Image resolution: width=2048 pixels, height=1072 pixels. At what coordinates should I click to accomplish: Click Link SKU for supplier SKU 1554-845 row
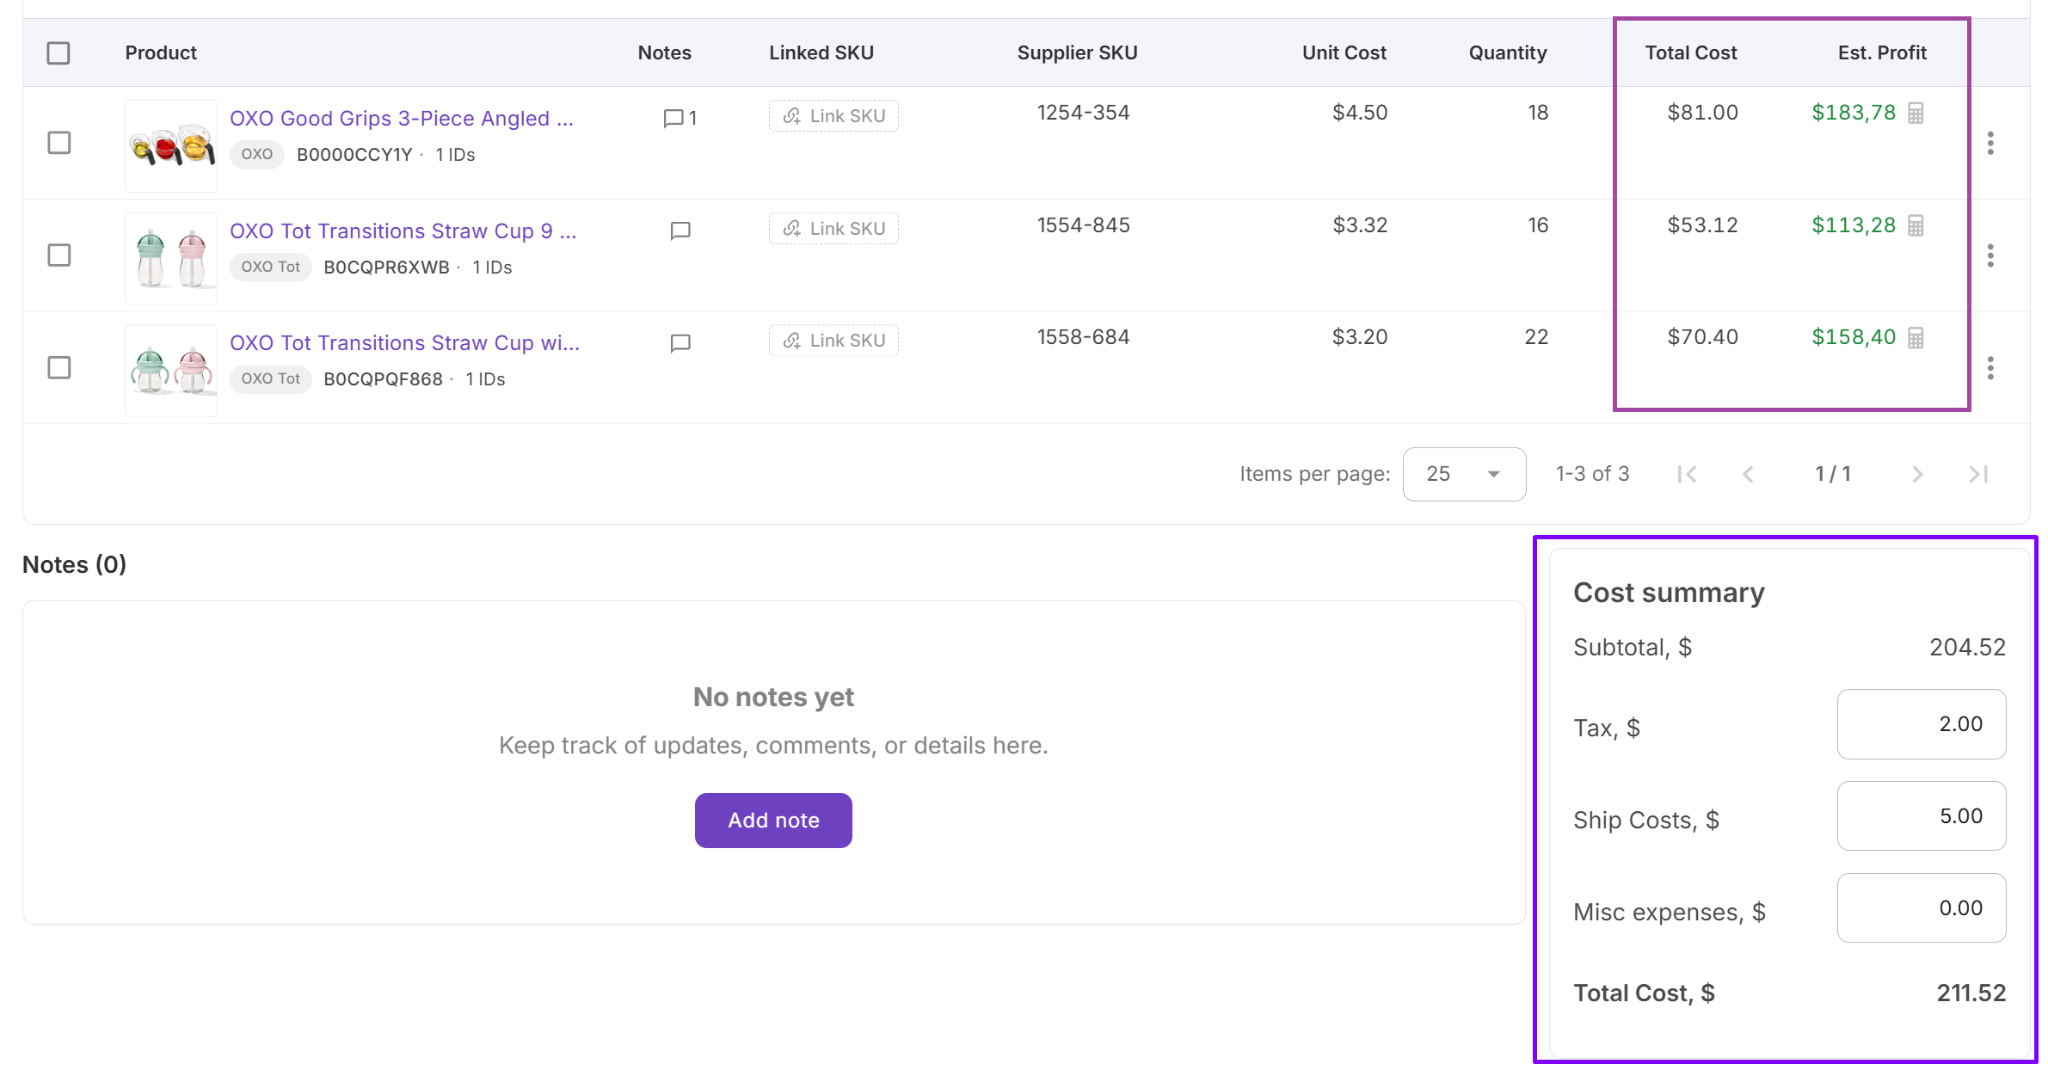[x=834, y=229]
